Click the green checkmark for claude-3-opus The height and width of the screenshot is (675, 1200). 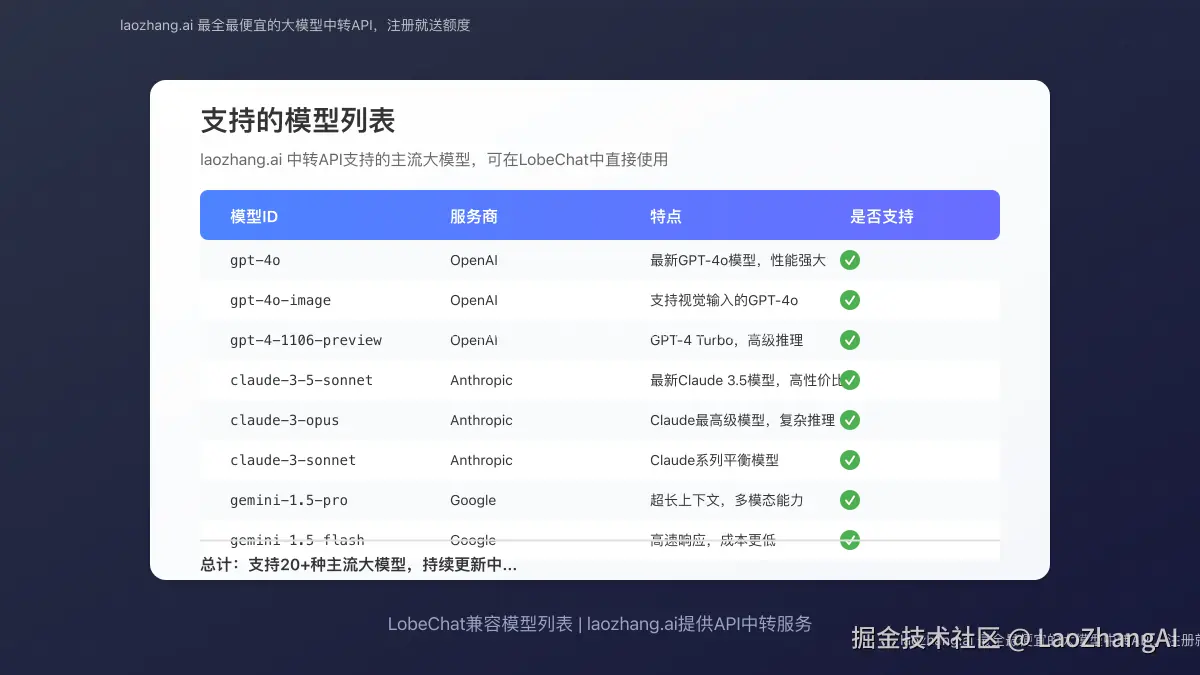tap(850, 420)
